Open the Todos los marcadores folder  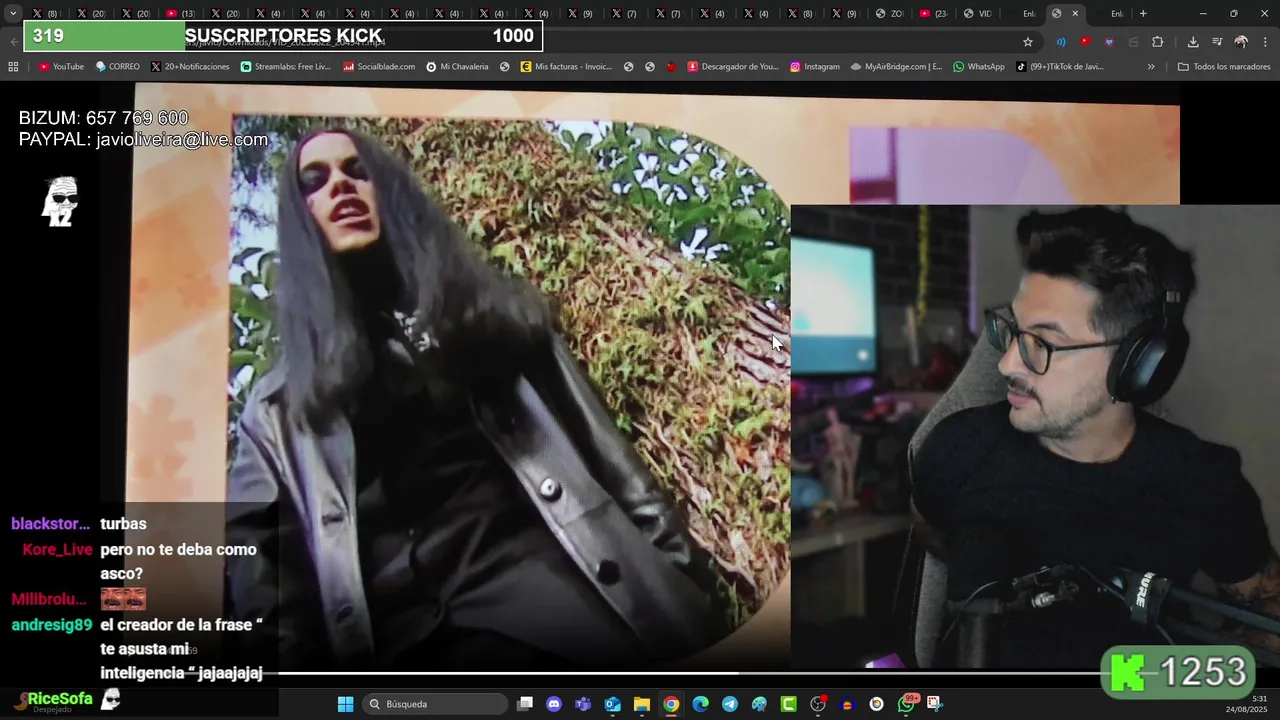coord(1224,67)
